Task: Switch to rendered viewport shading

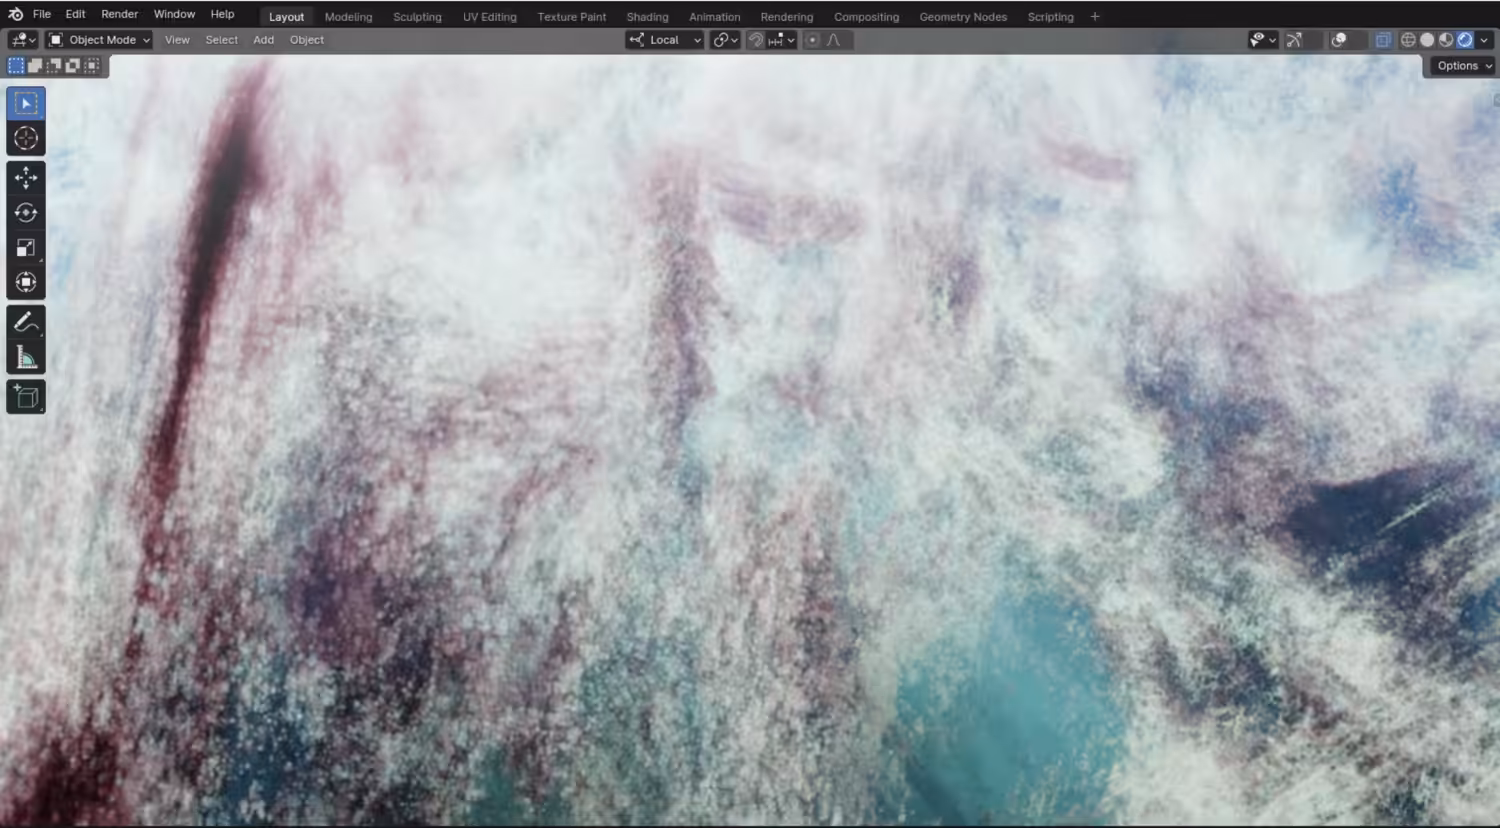Action: click(x=1465, y=40)
